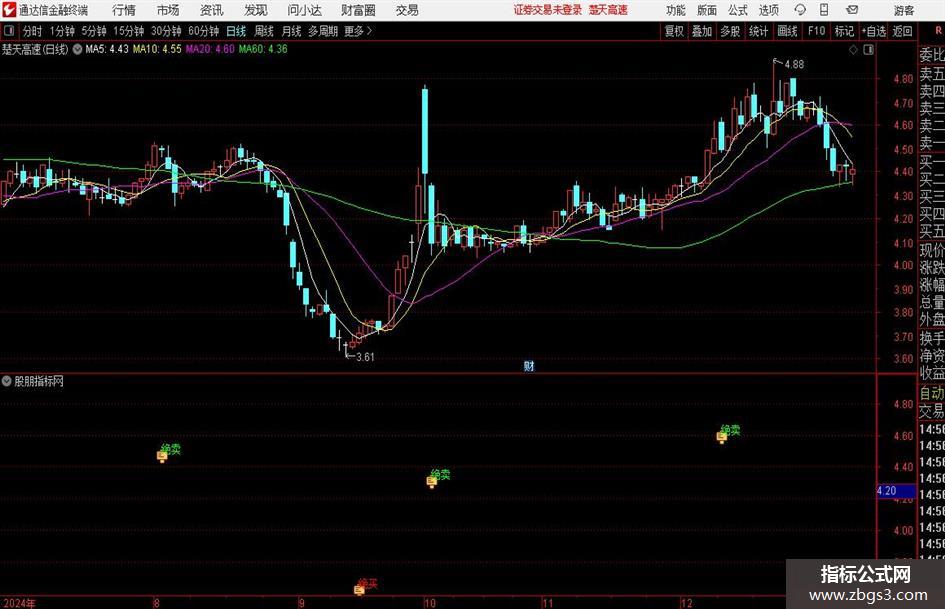Switch to 1分钟 period tab

coord(62,31)
